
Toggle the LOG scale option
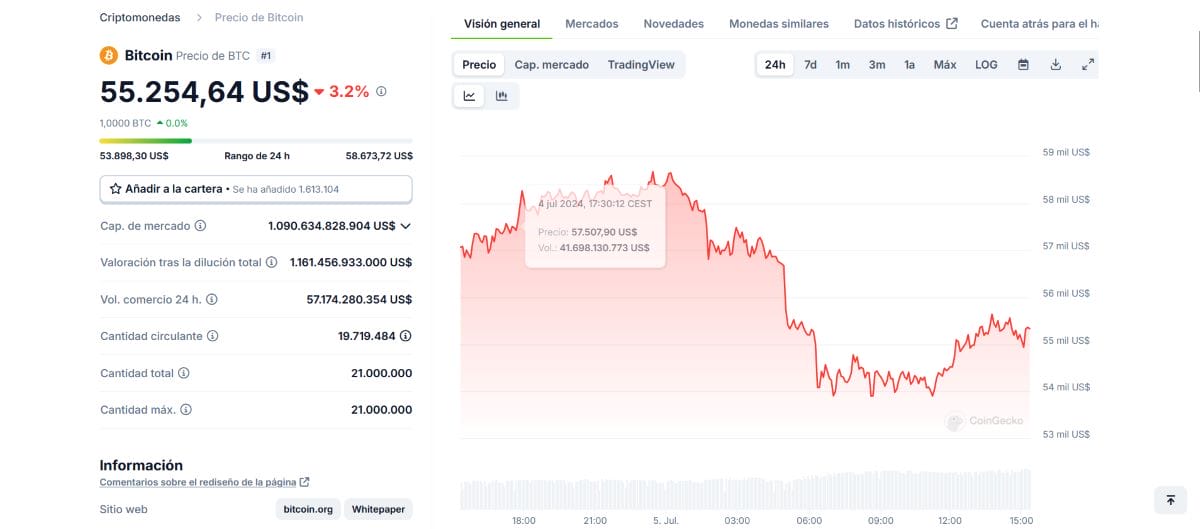coord(986,65)
